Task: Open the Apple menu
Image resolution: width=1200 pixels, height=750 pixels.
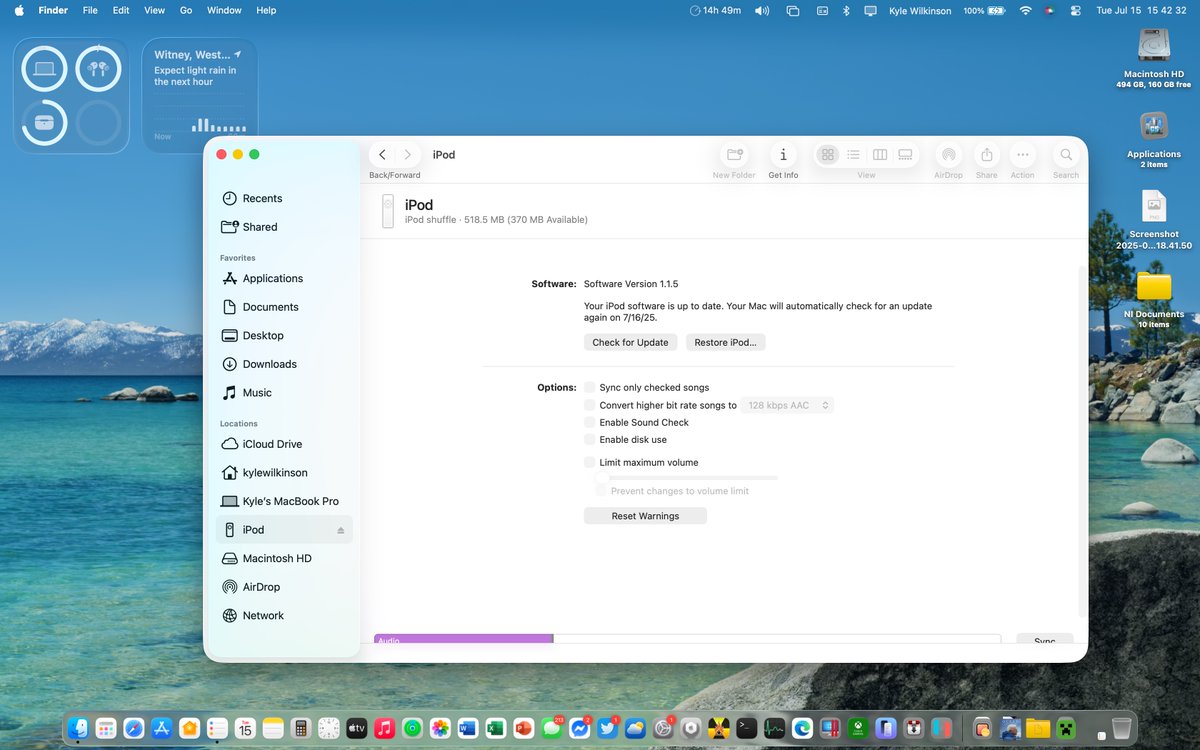Action: tap(19, 10)
